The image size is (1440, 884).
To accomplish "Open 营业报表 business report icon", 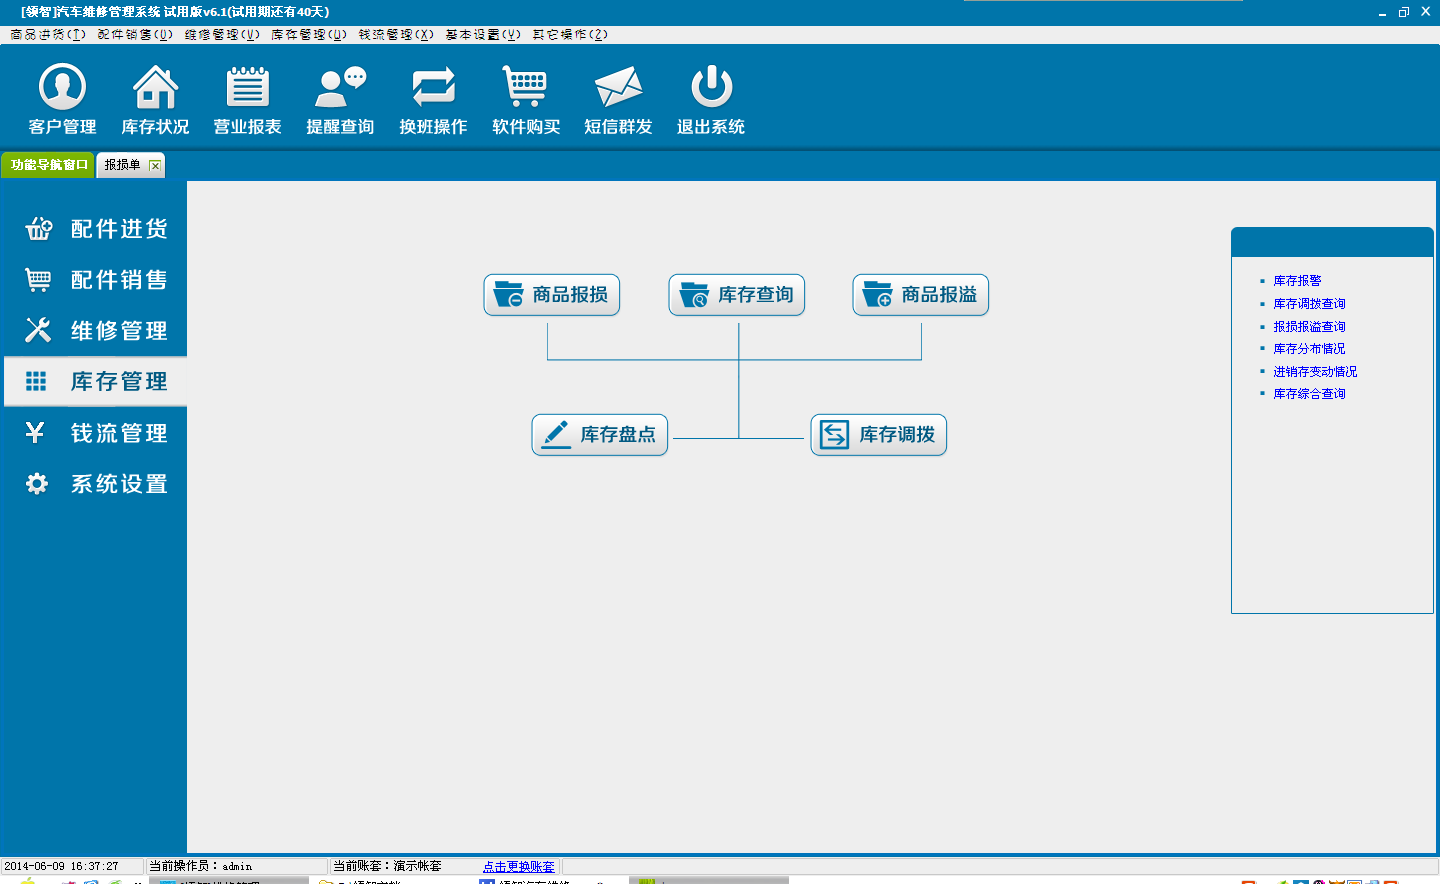I will click(x=247, y=88).
